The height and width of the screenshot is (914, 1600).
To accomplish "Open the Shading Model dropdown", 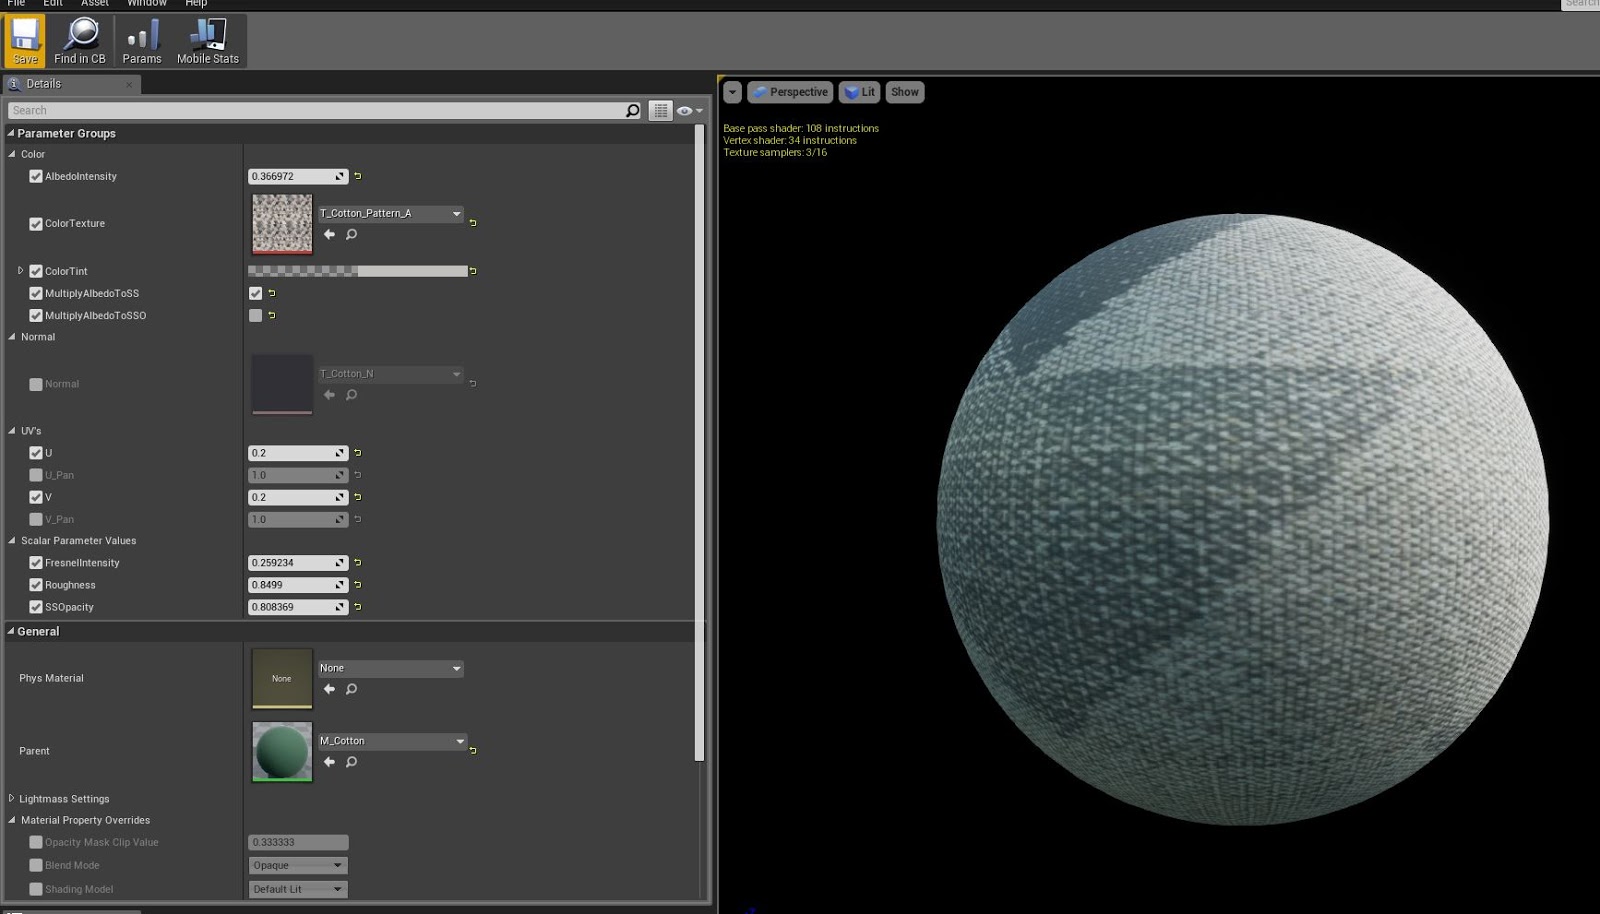I will [x=297, y=889].
